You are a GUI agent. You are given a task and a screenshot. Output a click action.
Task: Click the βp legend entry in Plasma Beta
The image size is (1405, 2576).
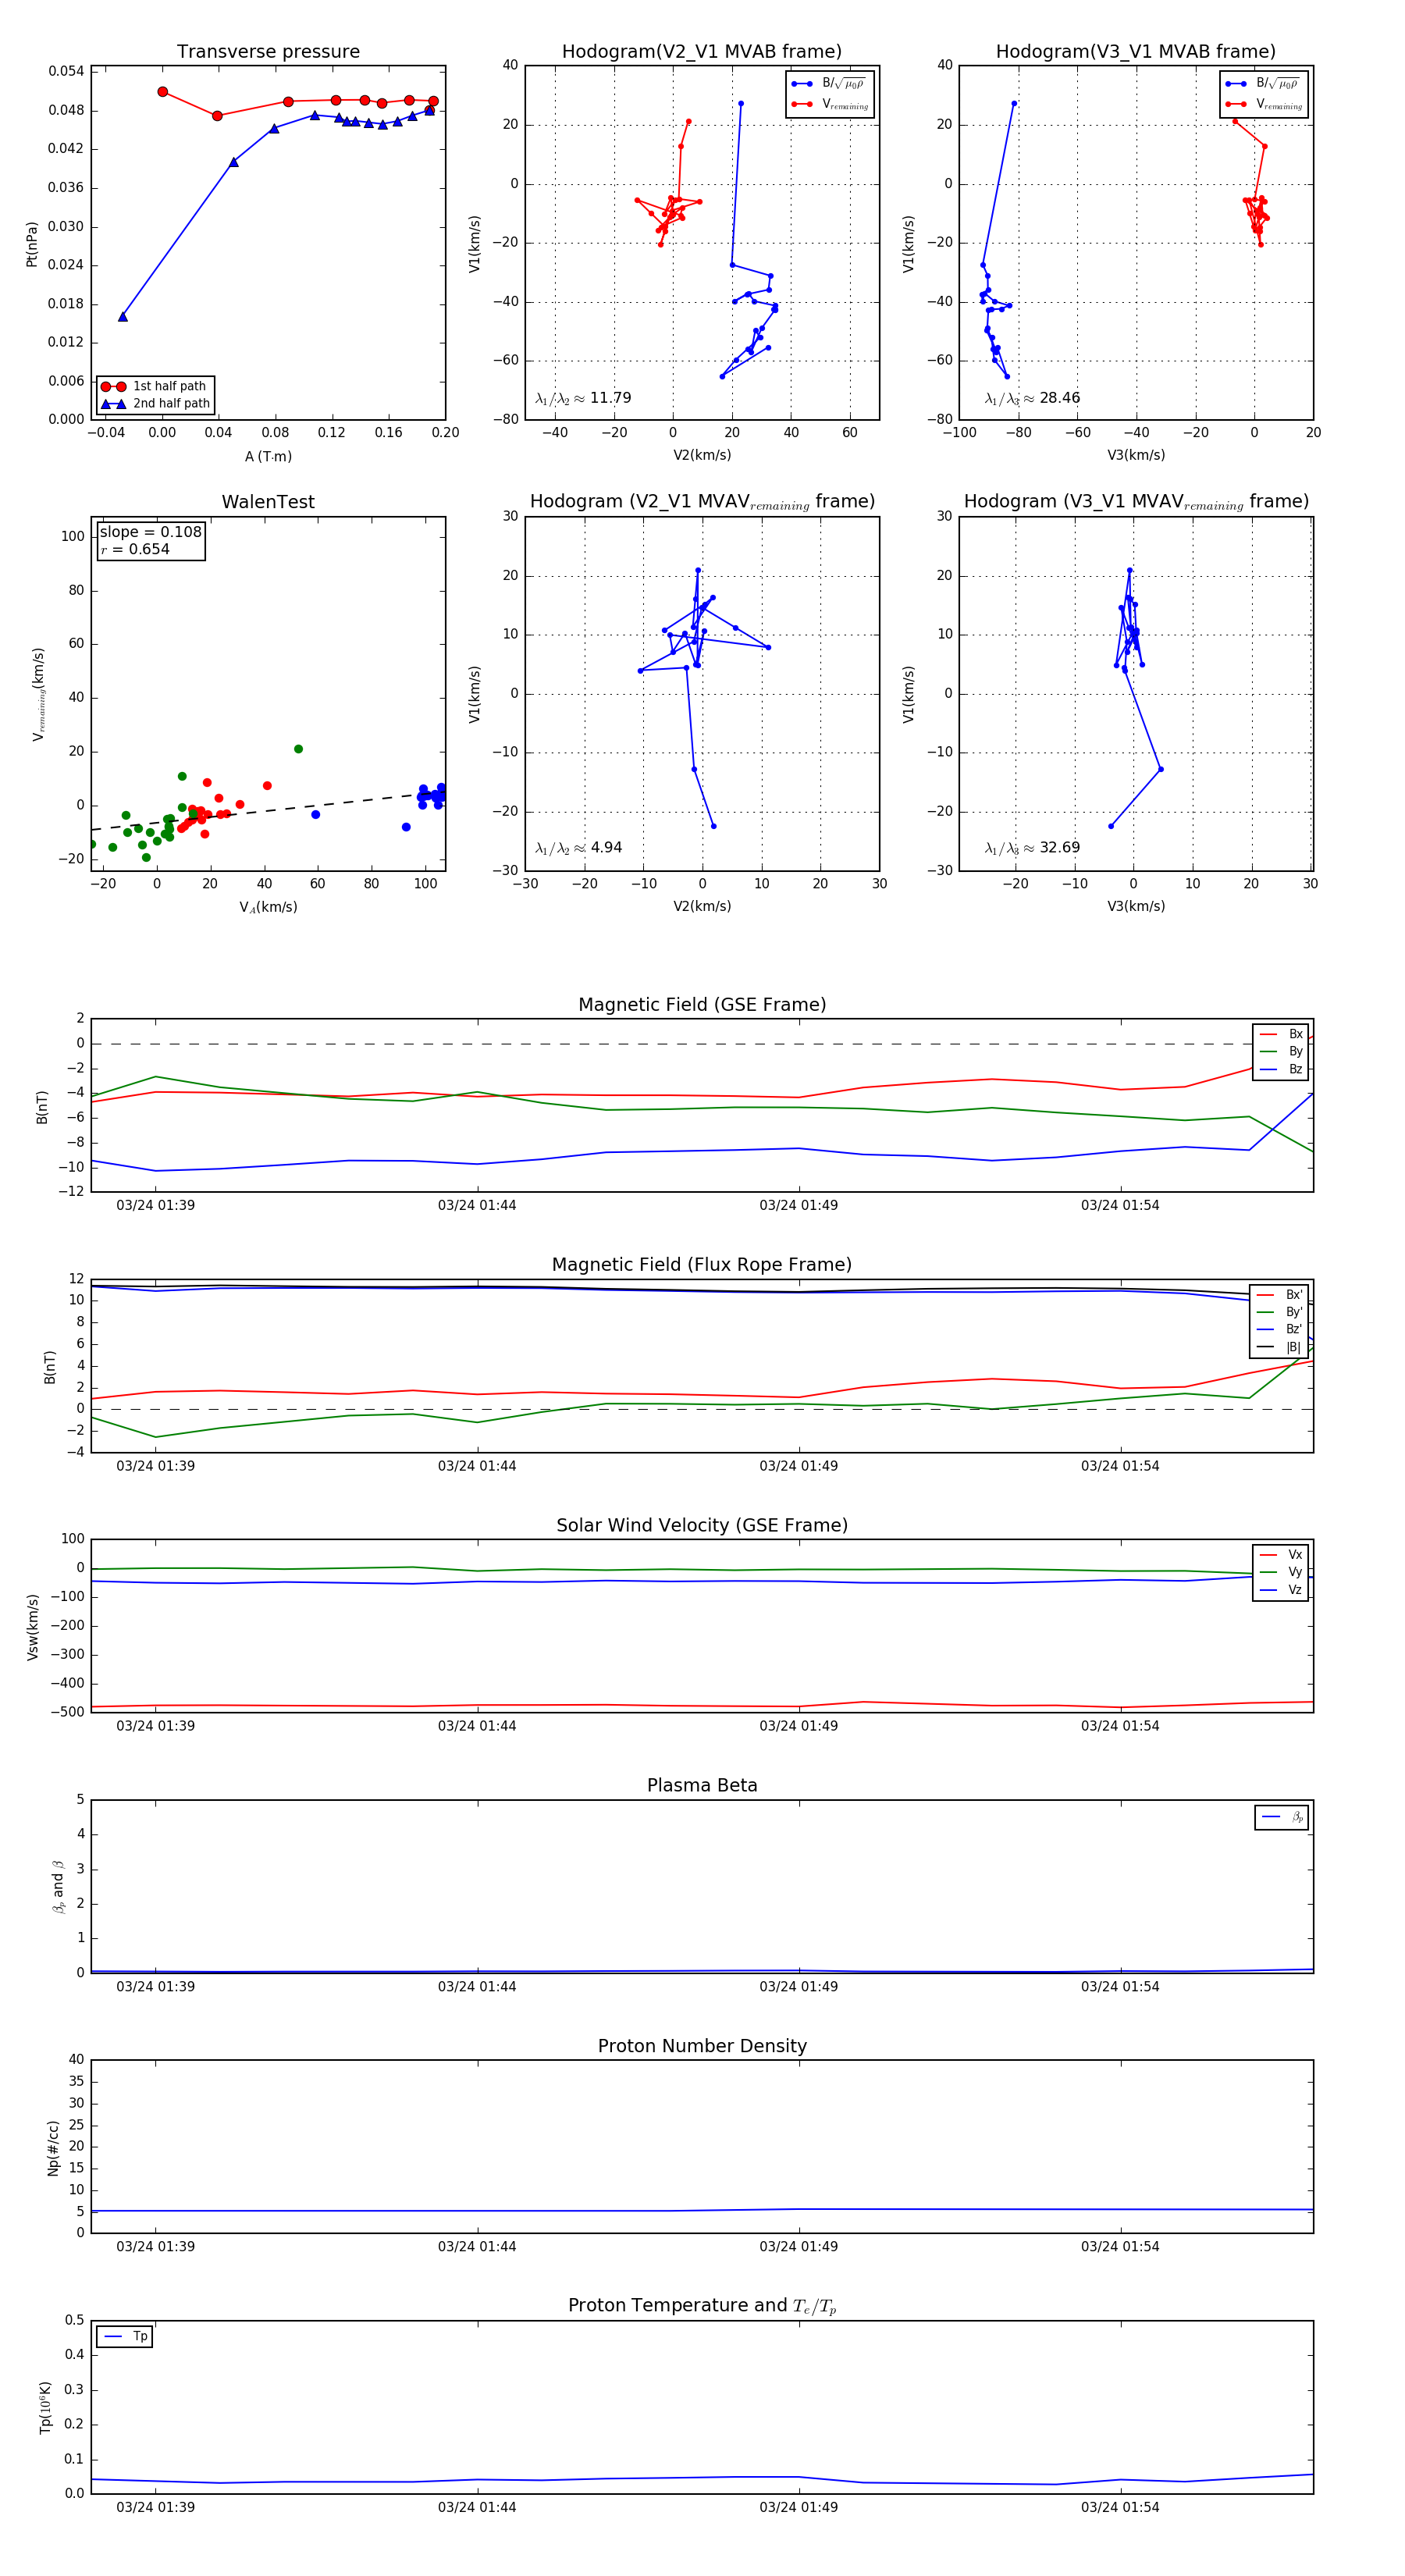click(1282, 1817)
